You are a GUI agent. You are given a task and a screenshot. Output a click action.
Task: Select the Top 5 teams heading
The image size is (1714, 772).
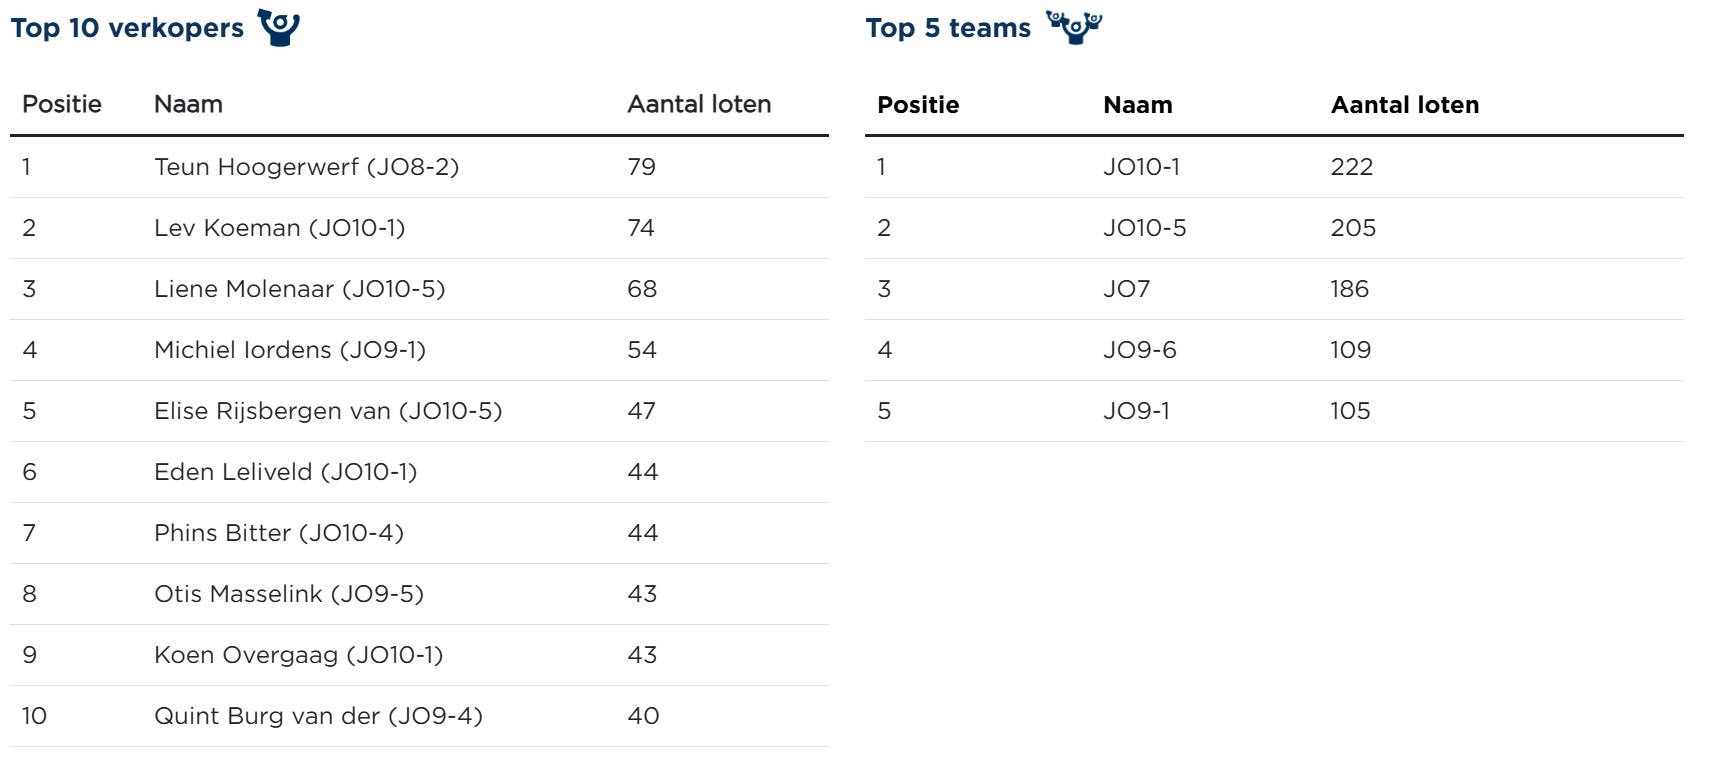pos(947,28)
